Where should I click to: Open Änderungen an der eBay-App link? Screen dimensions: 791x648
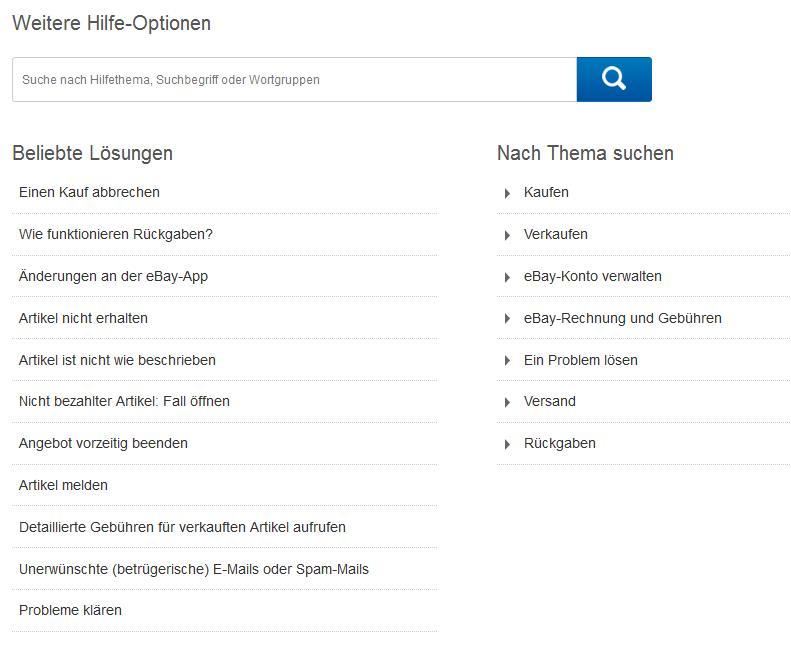point(114,276)
